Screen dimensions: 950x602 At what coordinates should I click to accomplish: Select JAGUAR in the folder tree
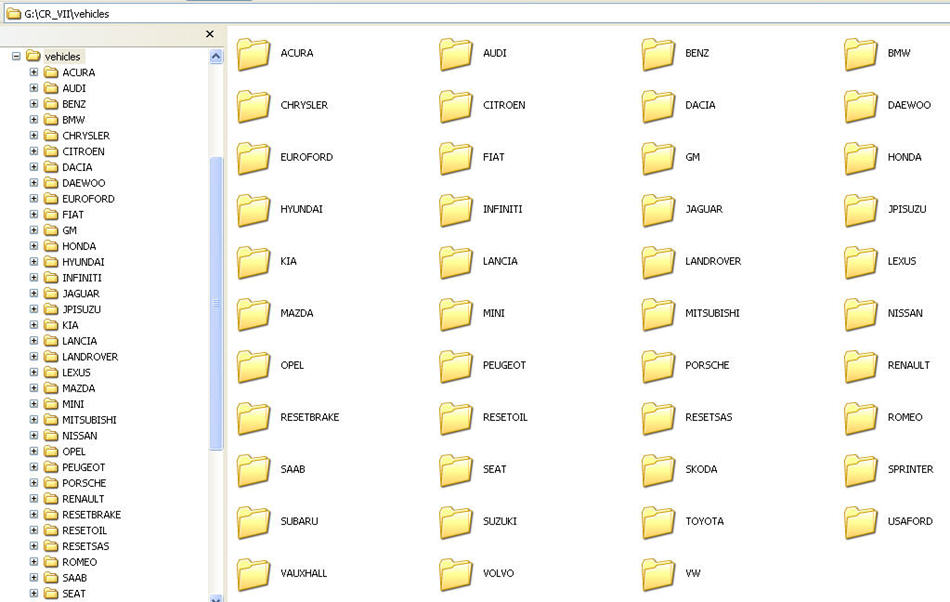click(81, 293)
